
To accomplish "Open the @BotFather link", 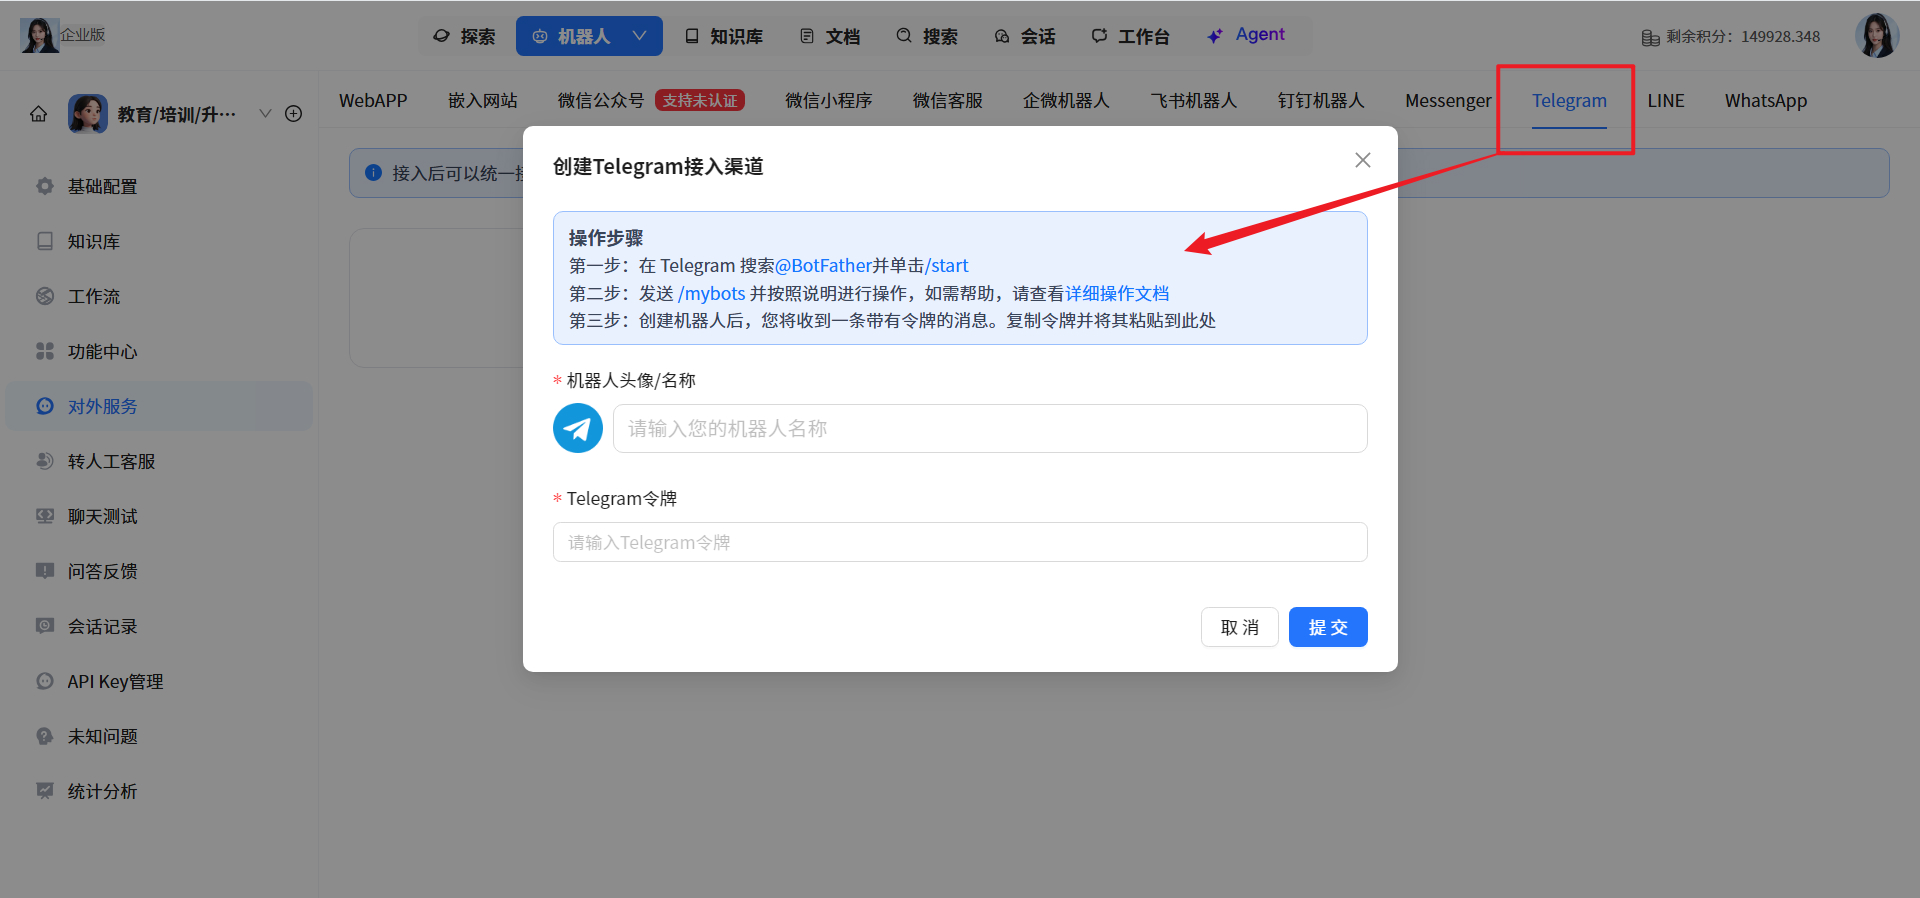I will [x=823, y=265].
